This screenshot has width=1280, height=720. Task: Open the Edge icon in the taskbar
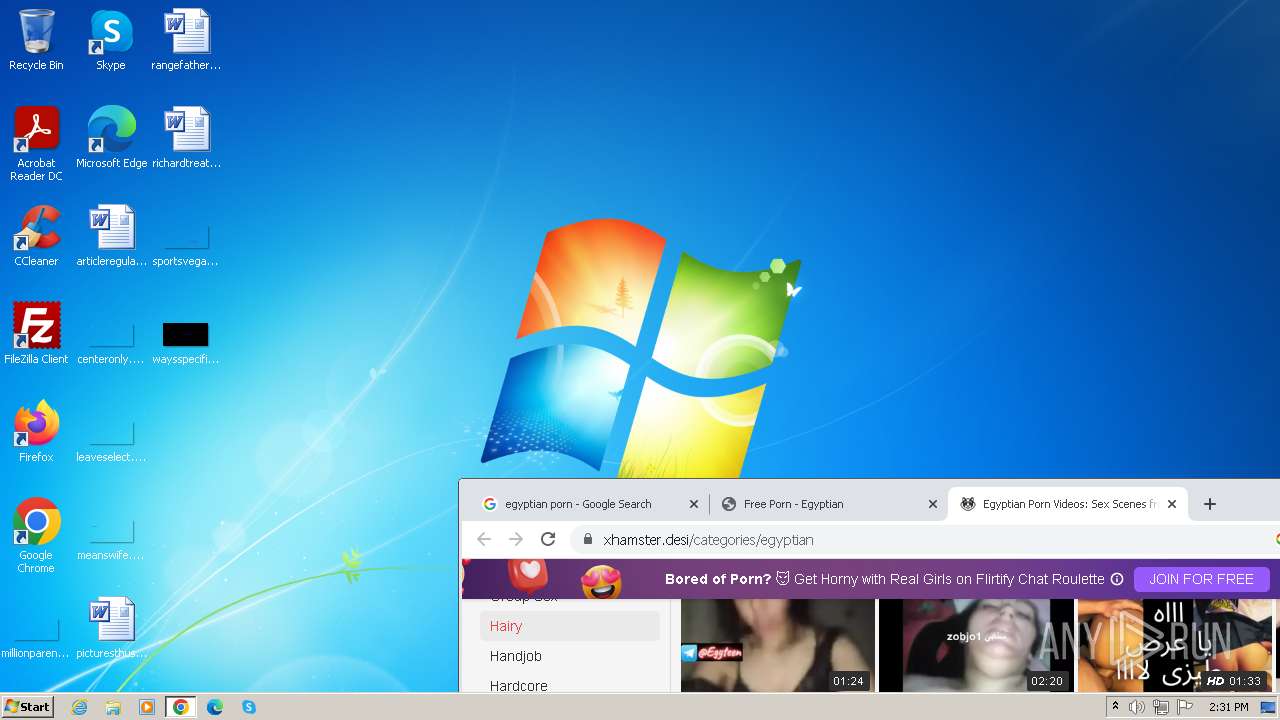[x=215, y=707]
